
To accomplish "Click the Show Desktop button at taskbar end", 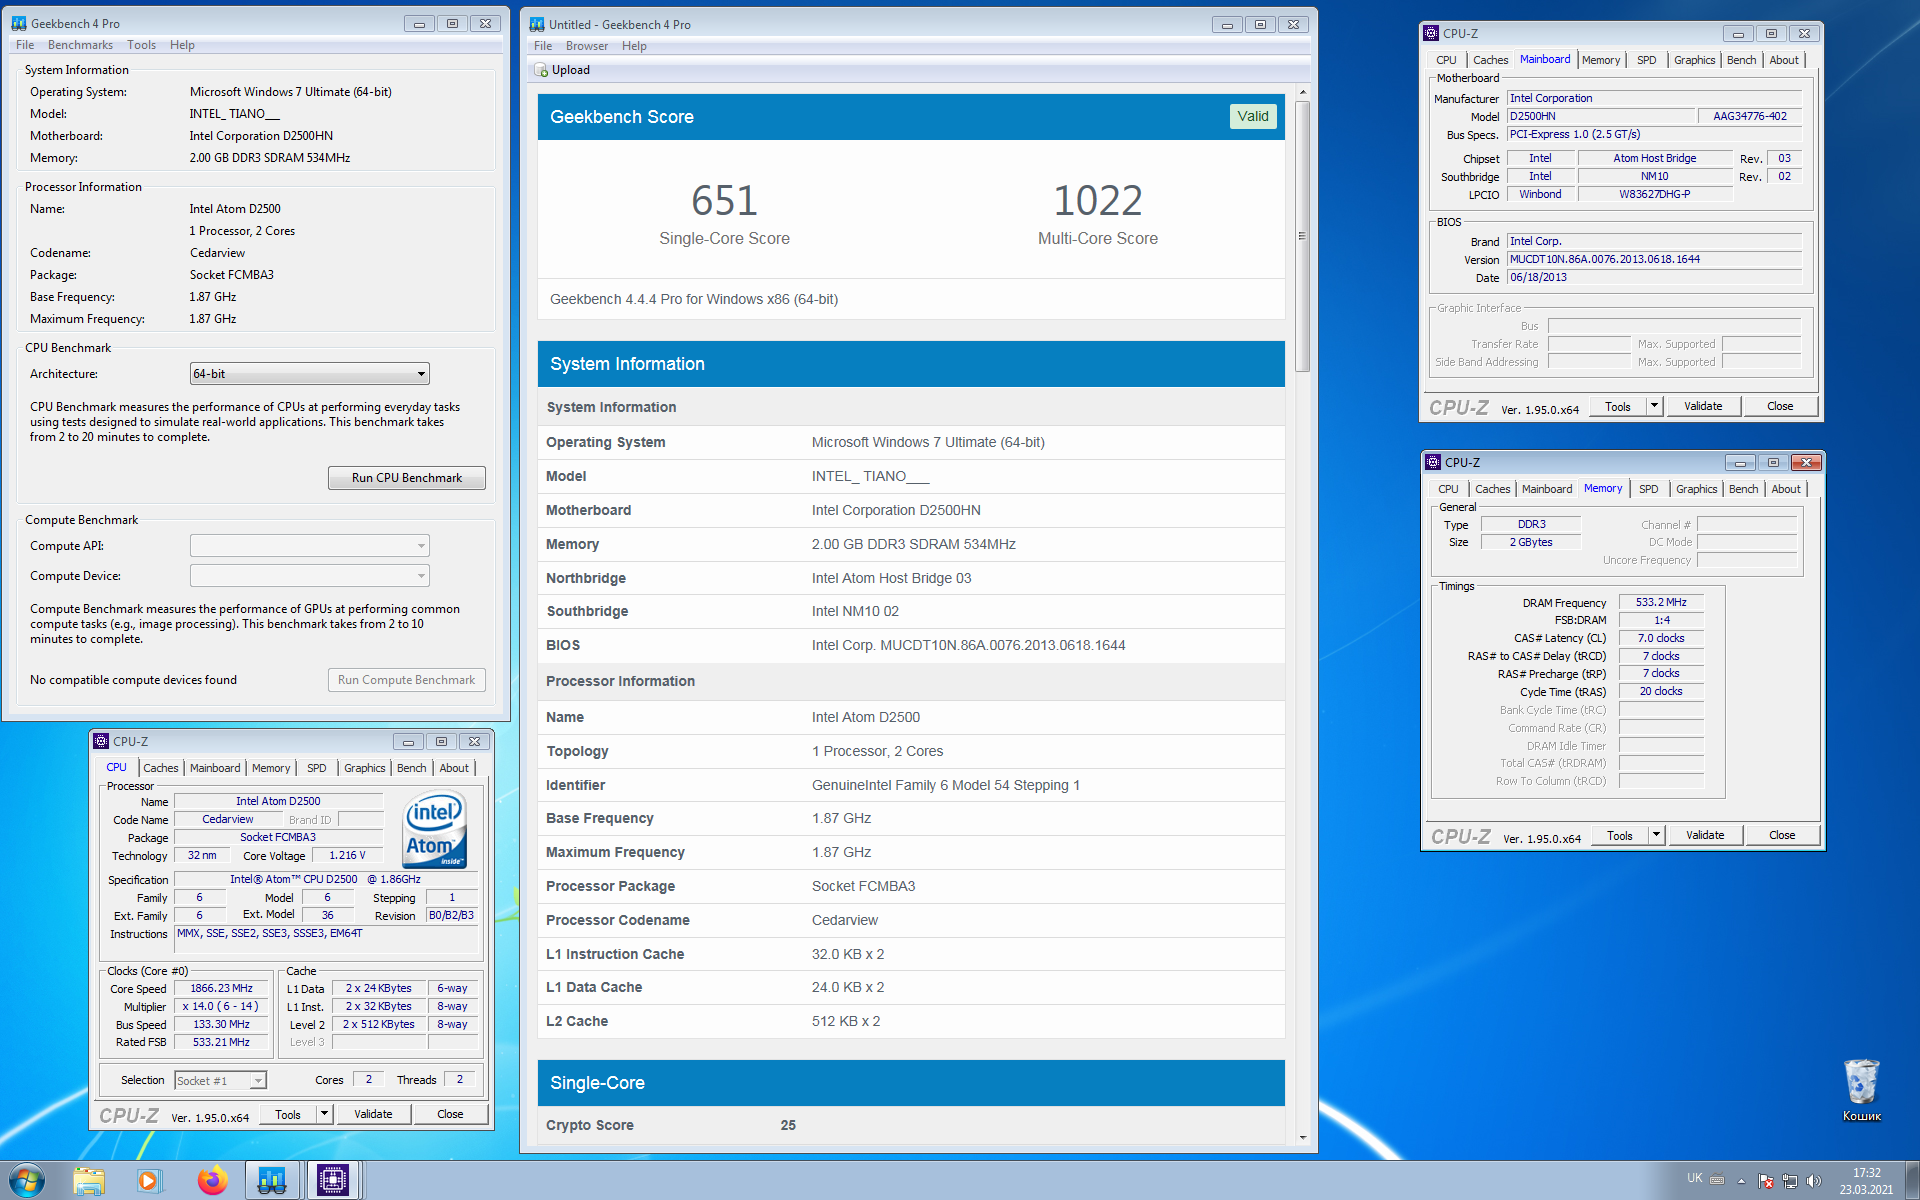I will (x=1912, y=1181).
